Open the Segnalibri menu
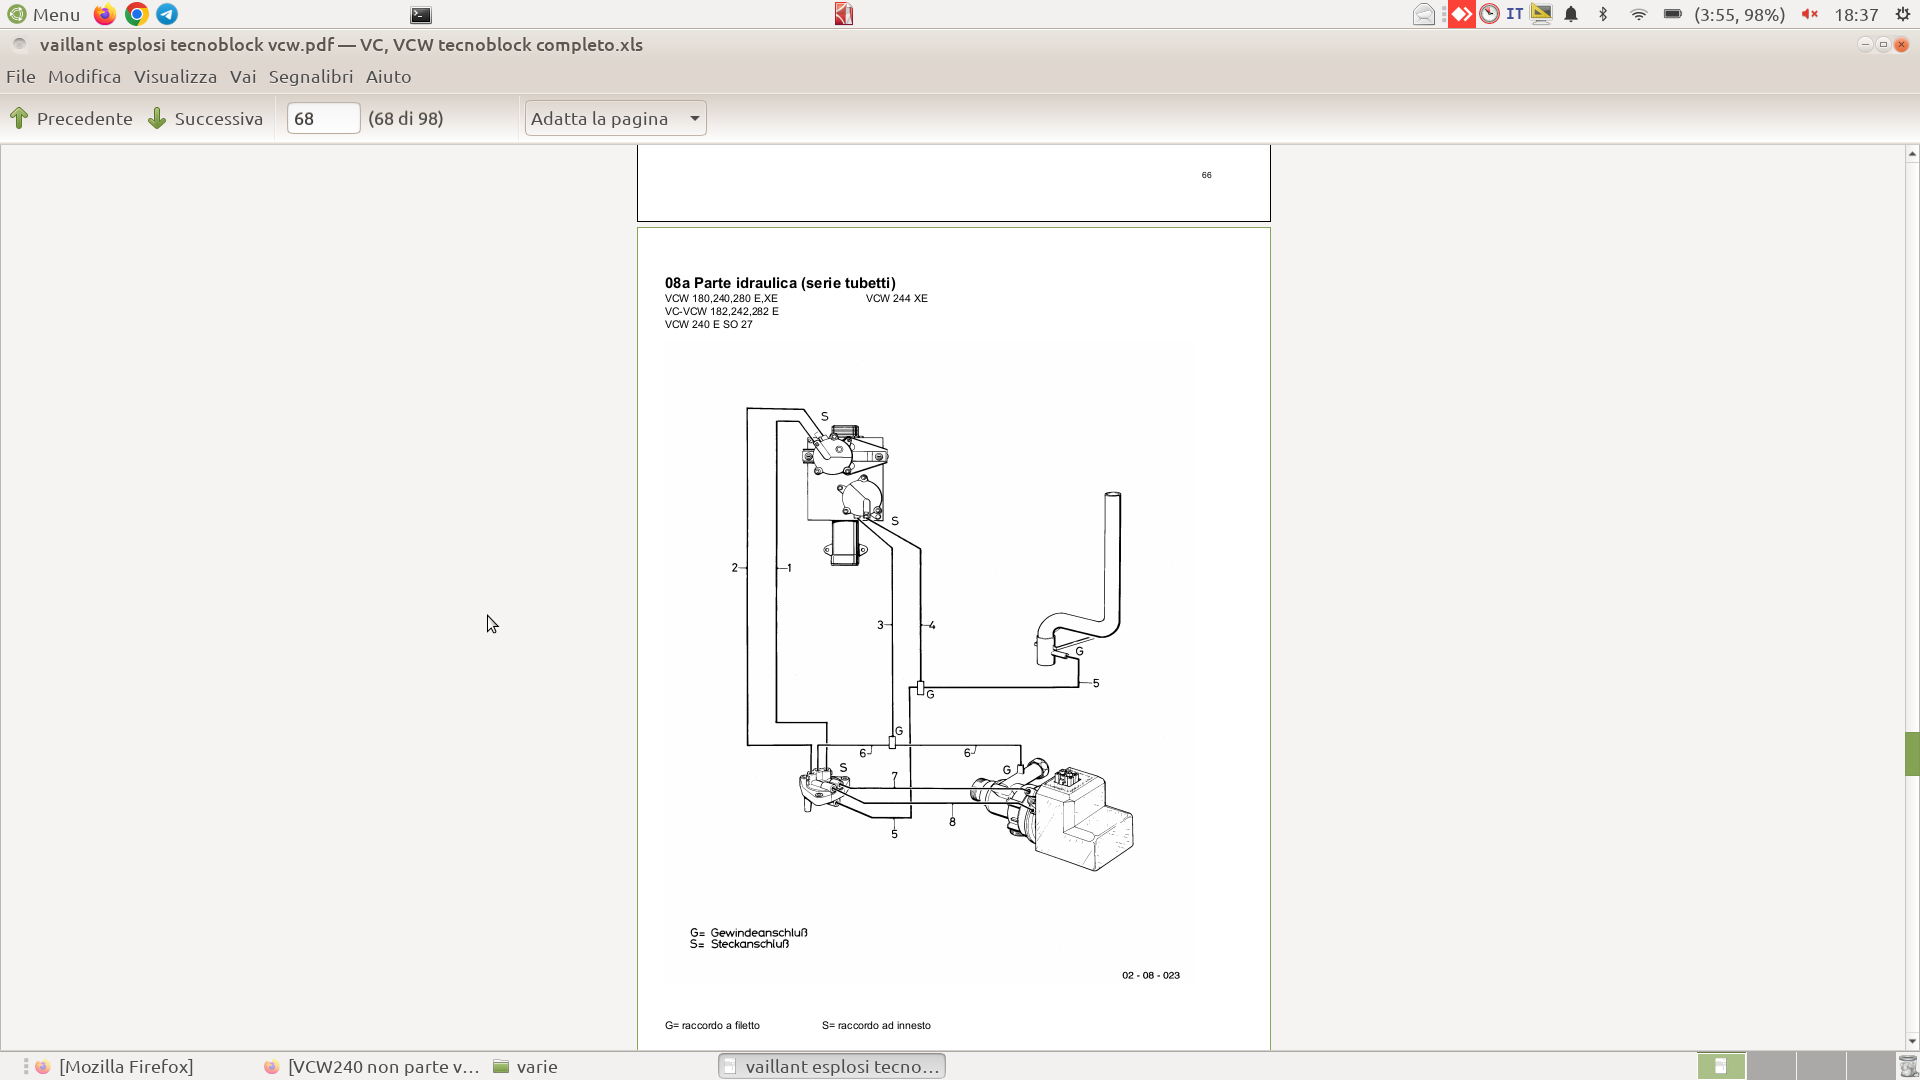Screen dimensions: 1920x1080 (310, 76)
